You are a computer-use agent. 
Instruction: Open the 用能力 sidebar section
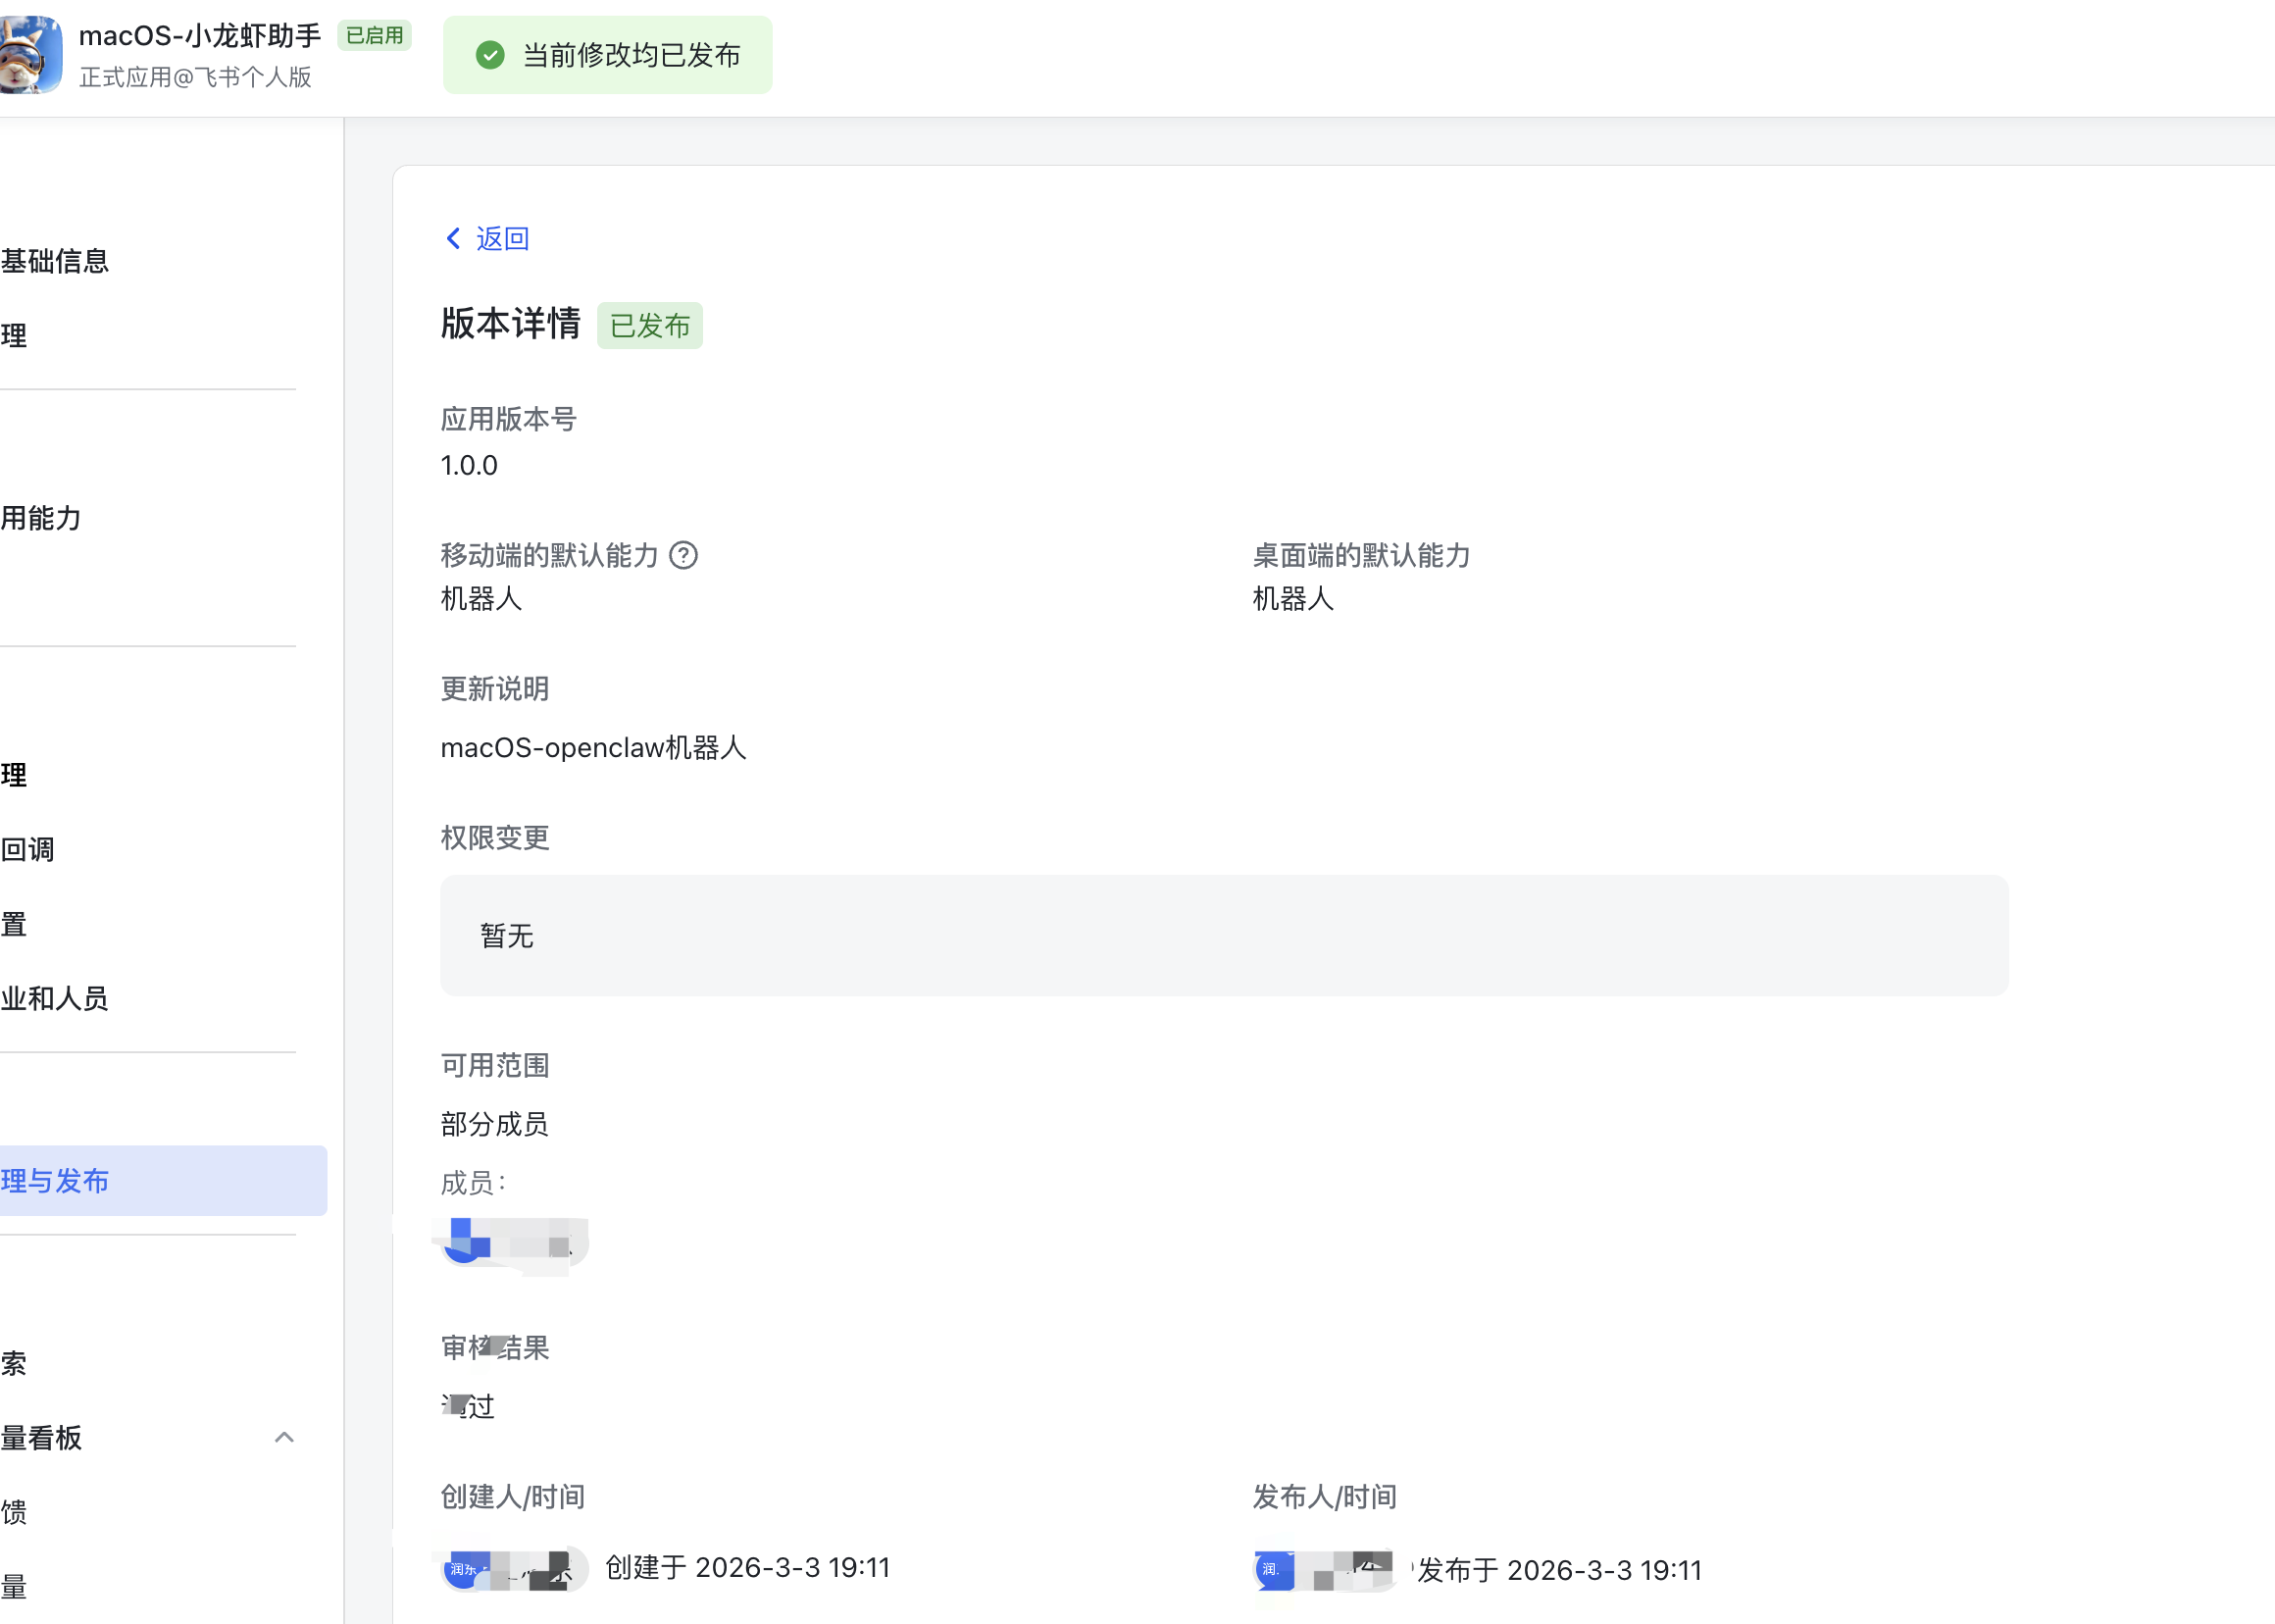tap(41, 519)
